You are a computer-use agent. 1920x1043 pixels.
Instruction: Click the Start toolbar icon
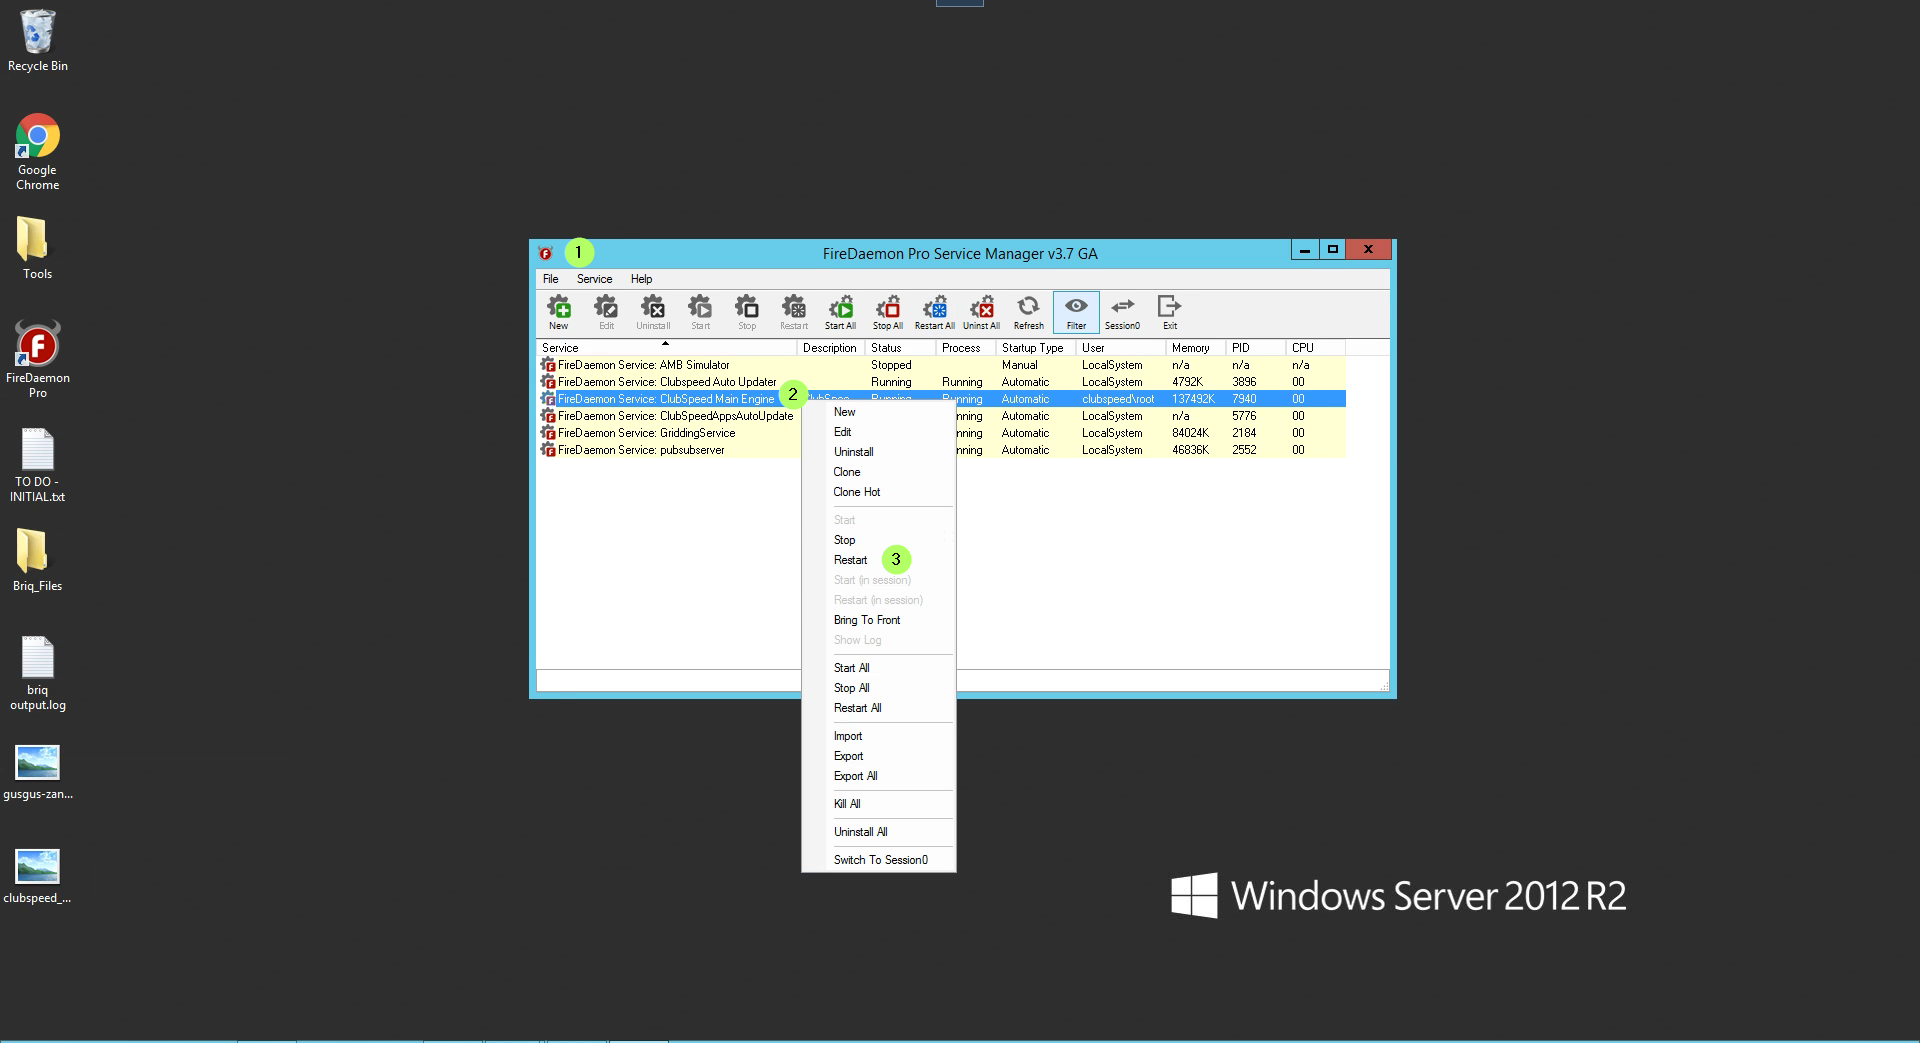(x=700, y=312)
